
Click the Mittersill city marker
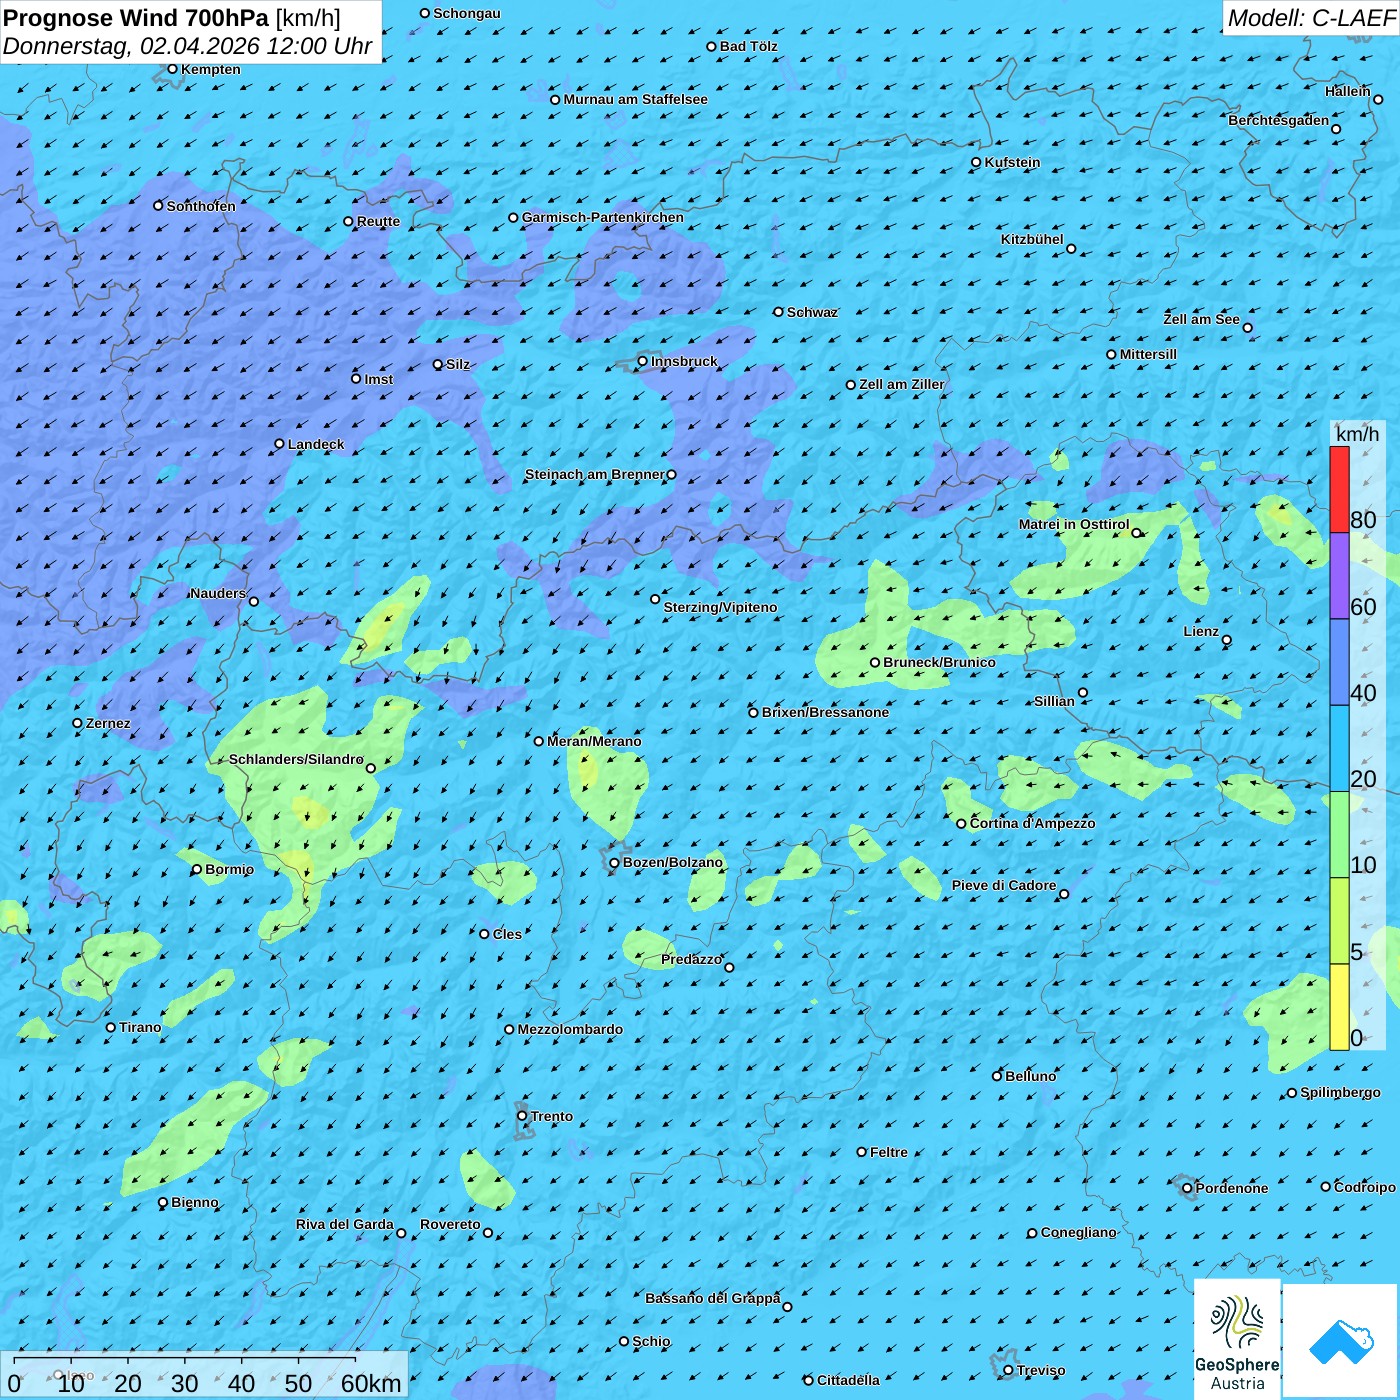1111,354
